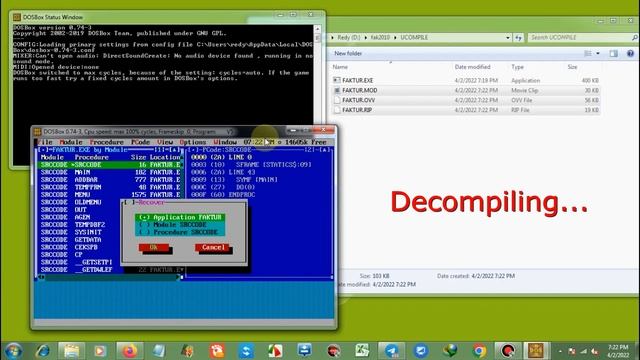The image size is (640, 360).
Task: Click module list horizontal scroll left arrow
Action: pyautogui.click(x=41, y=277)
